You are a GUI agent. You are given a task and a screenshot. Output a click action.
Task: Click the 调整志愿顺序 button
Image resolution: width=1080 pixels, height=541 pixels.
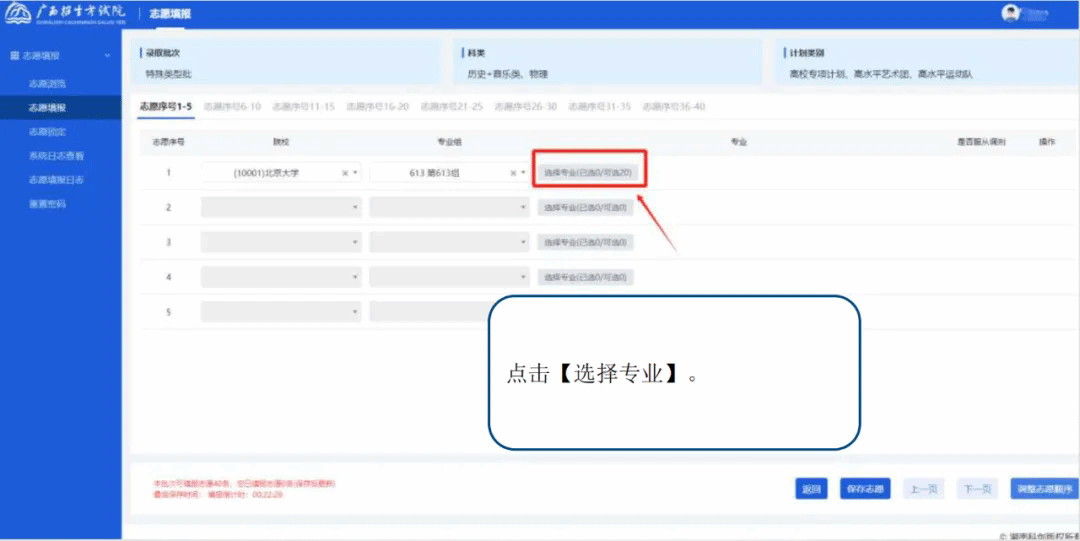coord(1044,489)
